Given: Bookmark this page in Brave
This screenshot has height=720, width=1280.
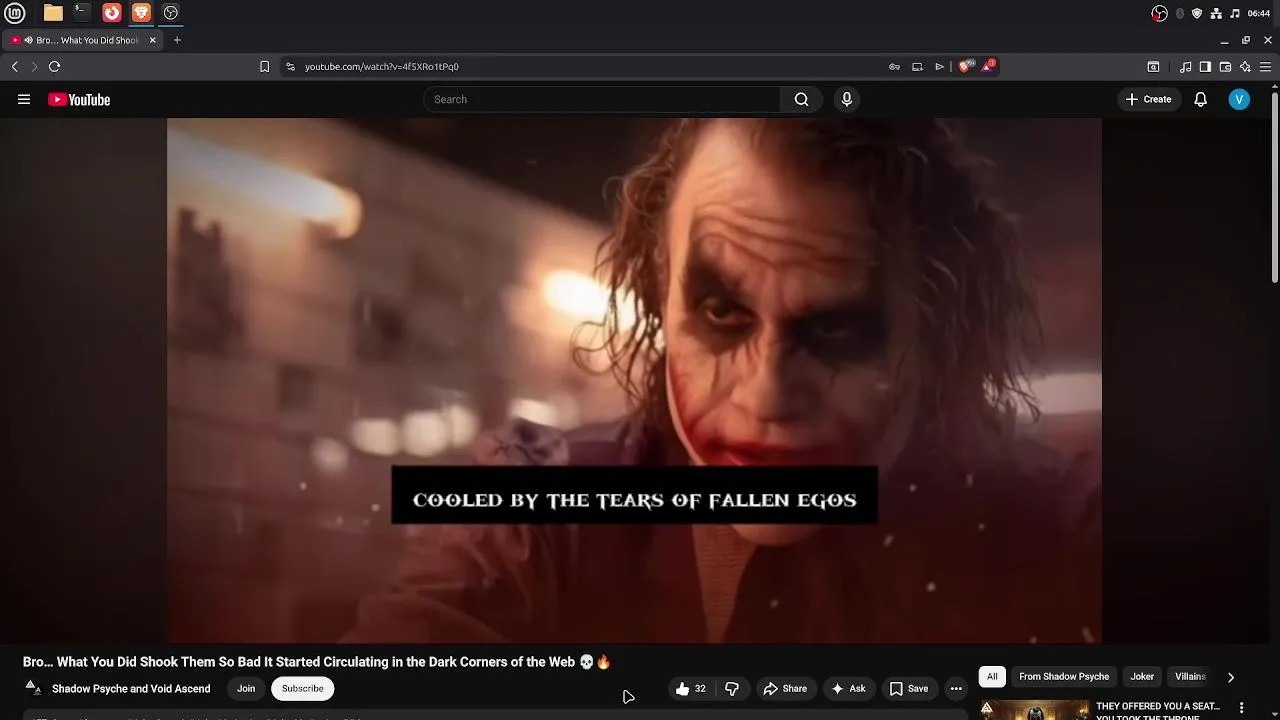Looking at the screenshot, I should point(264,66).
